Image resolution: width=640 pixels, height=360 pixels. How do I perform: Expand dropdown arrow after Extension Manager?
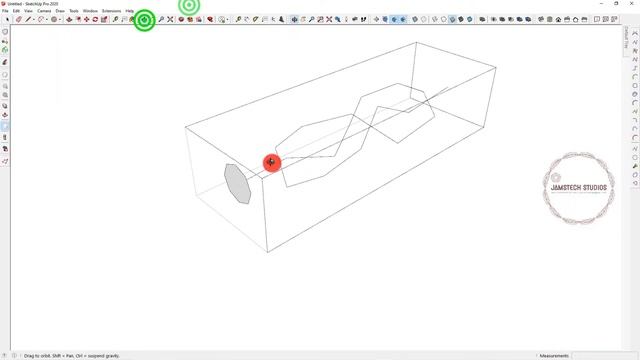pyautogui.click(x=227, y=19)
